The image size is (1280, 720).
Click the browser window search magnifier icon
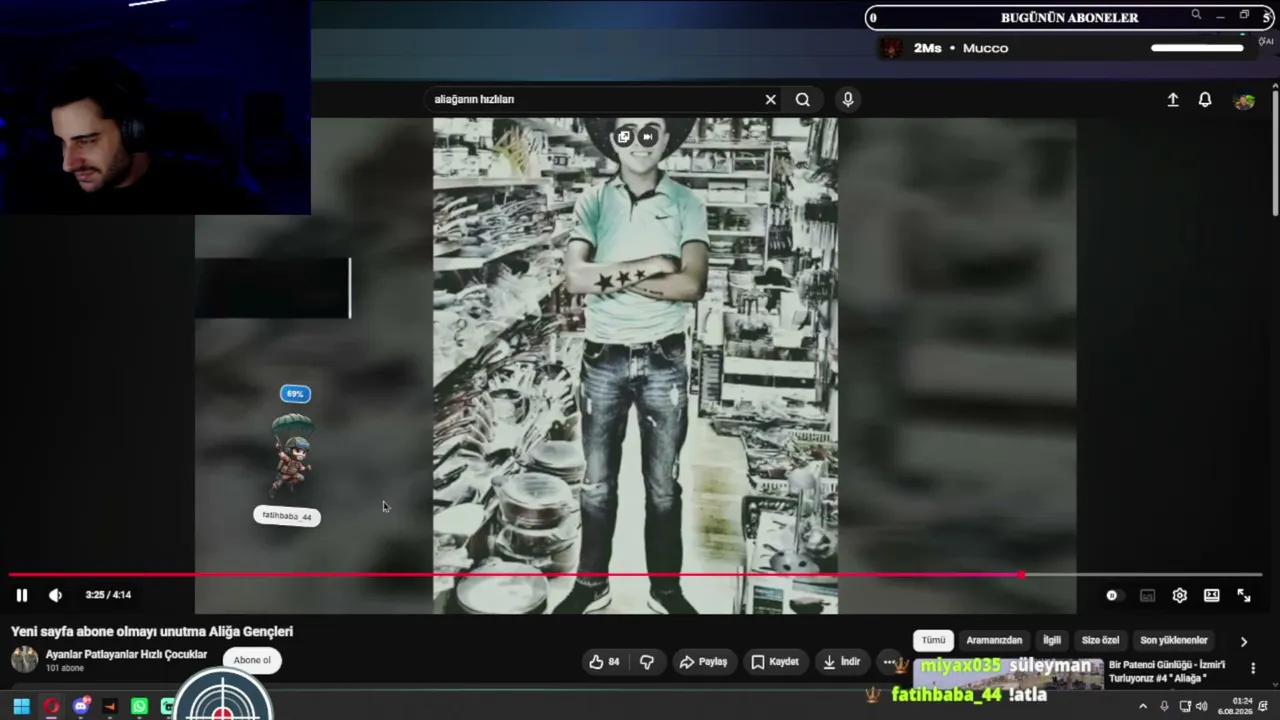point(1196,15)
